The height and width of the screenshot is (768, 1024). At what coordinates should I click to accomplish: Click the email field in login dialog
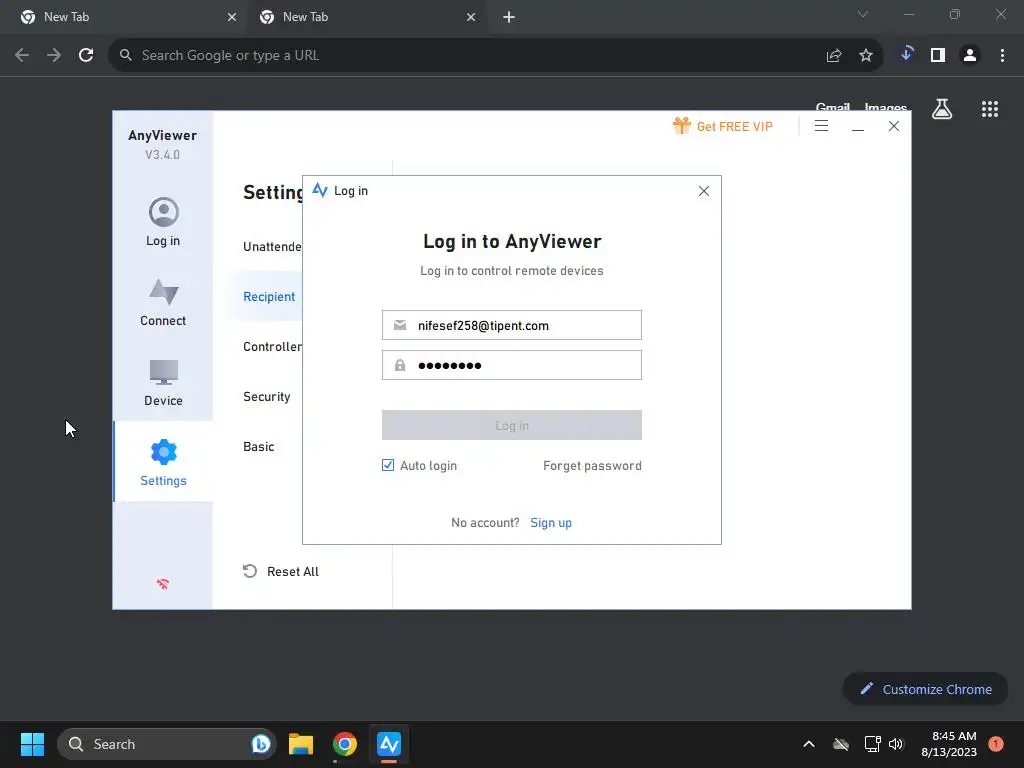pyautogui.click(x=511, y=325)
